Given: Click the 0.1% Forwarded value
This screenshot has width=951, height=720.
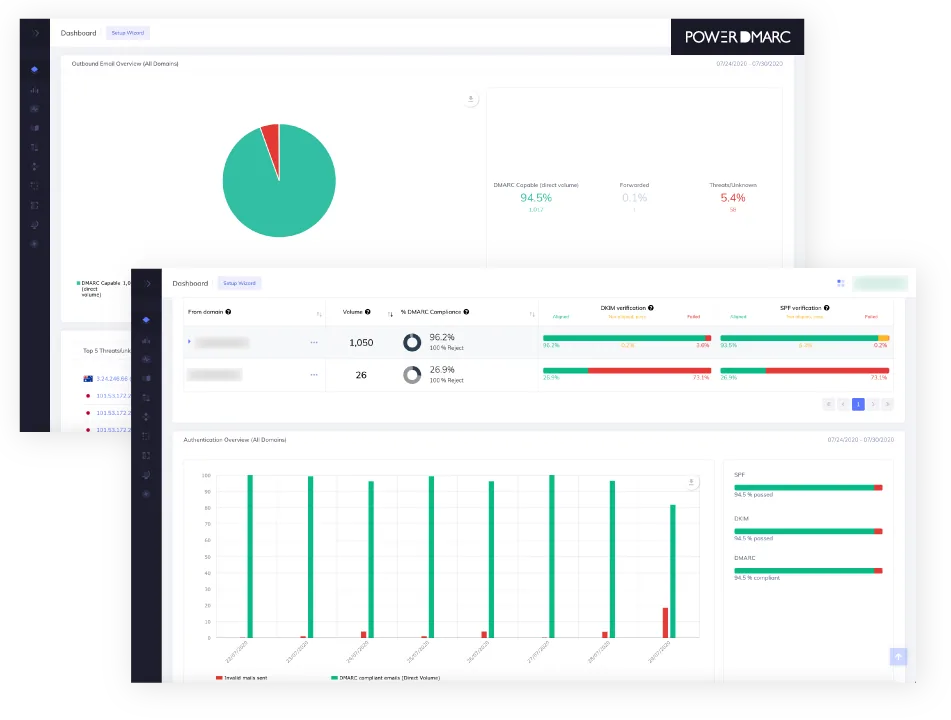Looking at the screenshot, I should [634, 198].
